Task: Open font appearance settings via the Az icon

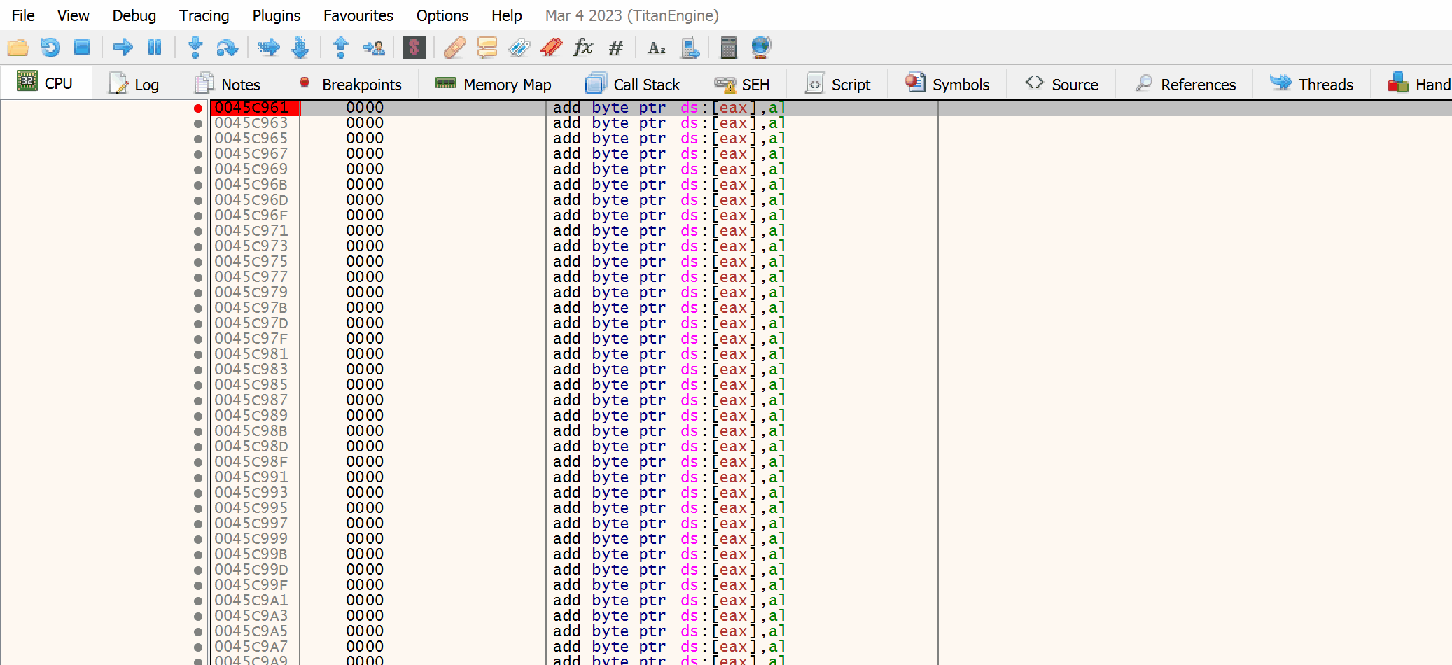Action: point(655,47)
